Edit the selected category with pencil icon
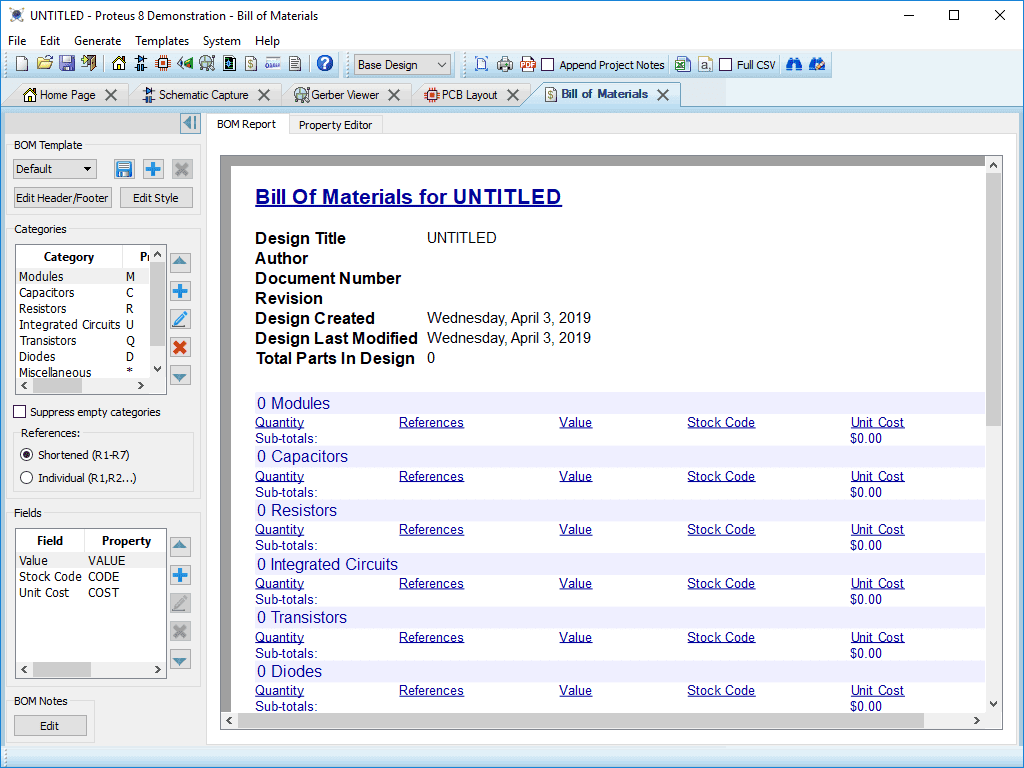 pyautogui.click(x=180, y=319)
